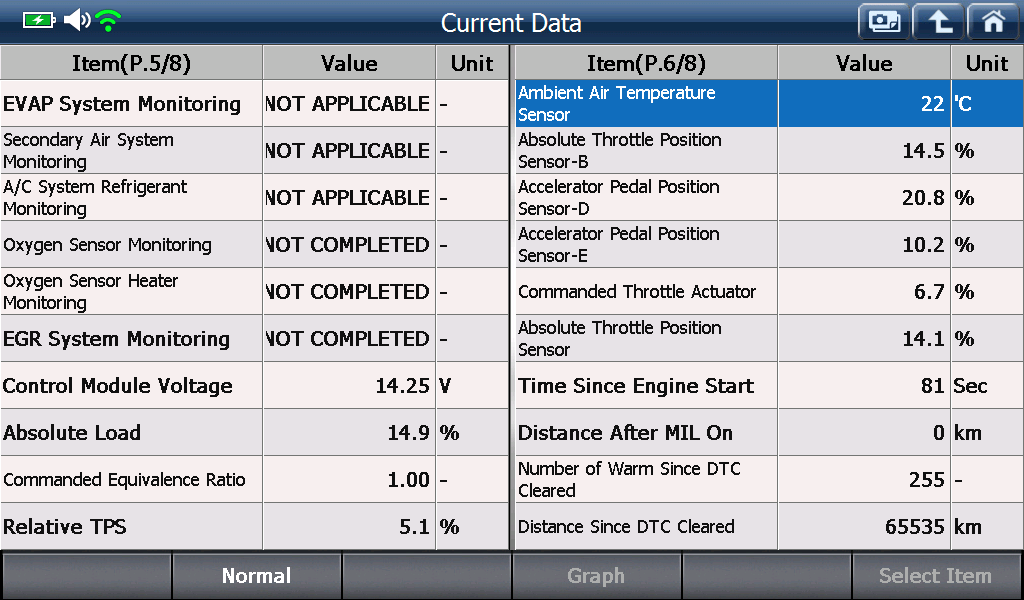Check the battery status icon
1024x600 pixels.
click(39, 20)
